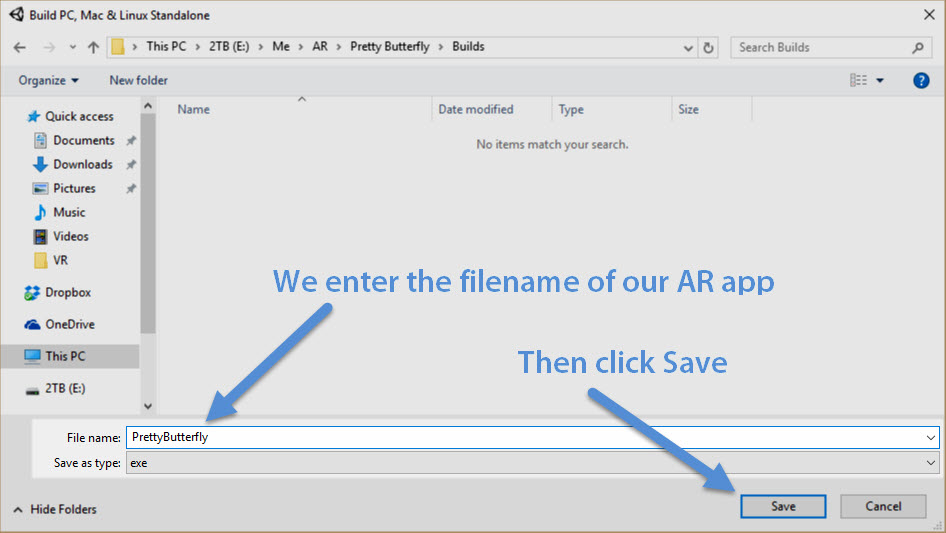
Task: Create a New folder
Action: 138,80
